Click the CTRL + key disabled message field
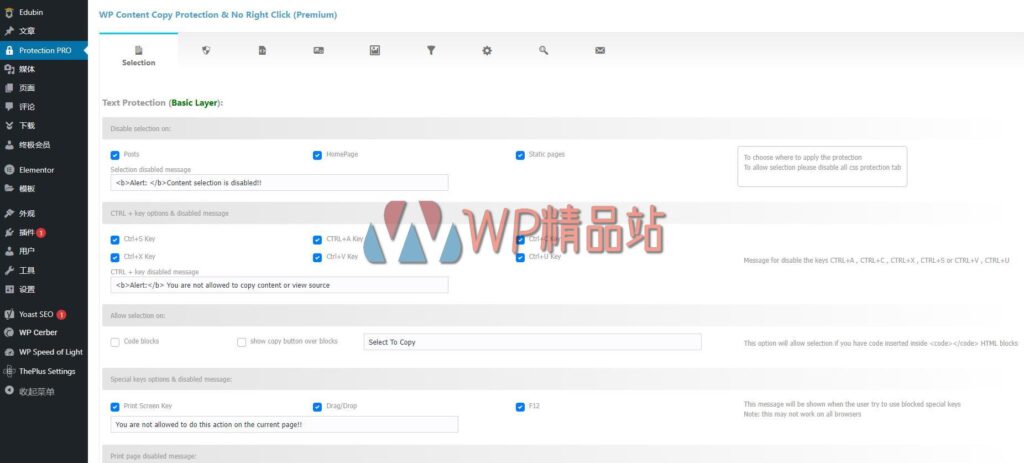The width and height of the screenshot is (1024, 463). pyautogui.click(x=280, y=285)
